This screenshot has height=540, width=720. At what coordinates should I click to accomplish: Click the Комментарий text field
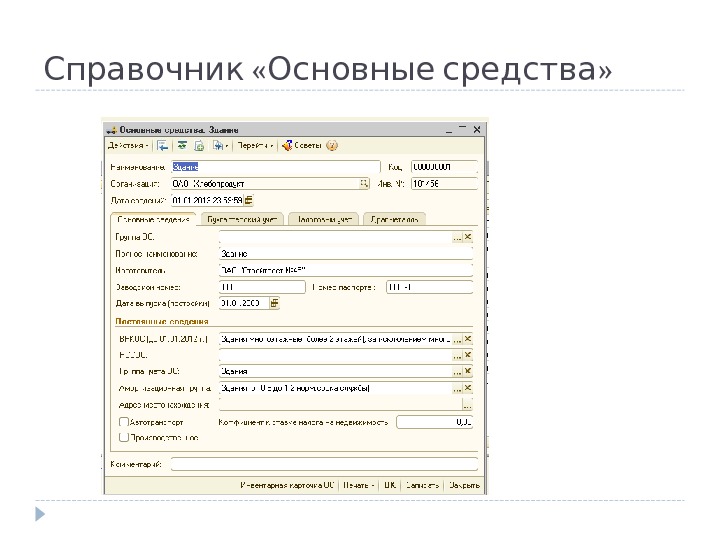coord(324,464)
